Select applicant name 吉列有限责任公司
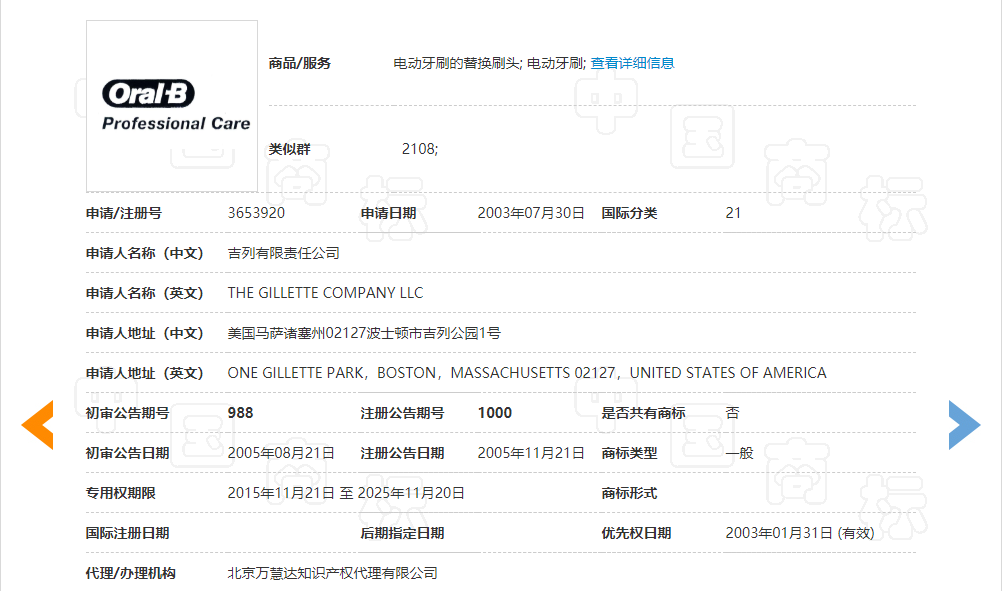The image size is (1002, 591). [283, 253]
